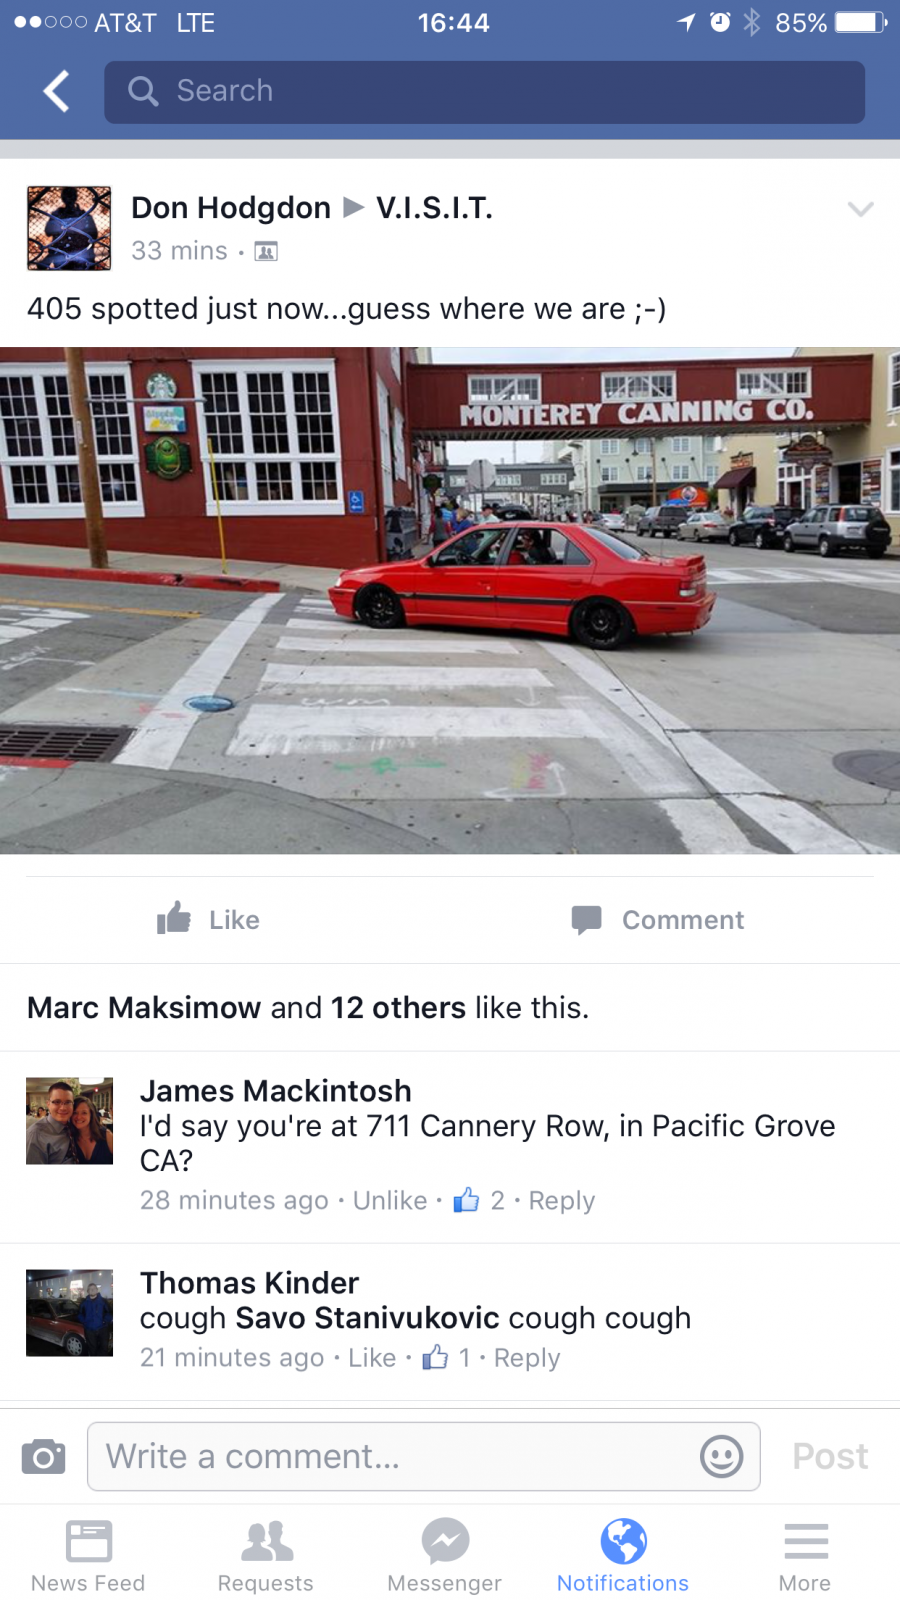This screenshot has width=900, height=1600.
Task: Toggle Like on the post
Action: click(x=208, y=919)
